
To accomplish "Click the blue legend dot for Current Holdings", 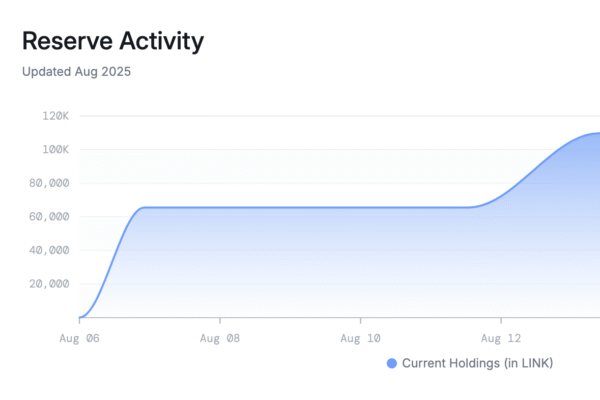I will coord(392,363).
